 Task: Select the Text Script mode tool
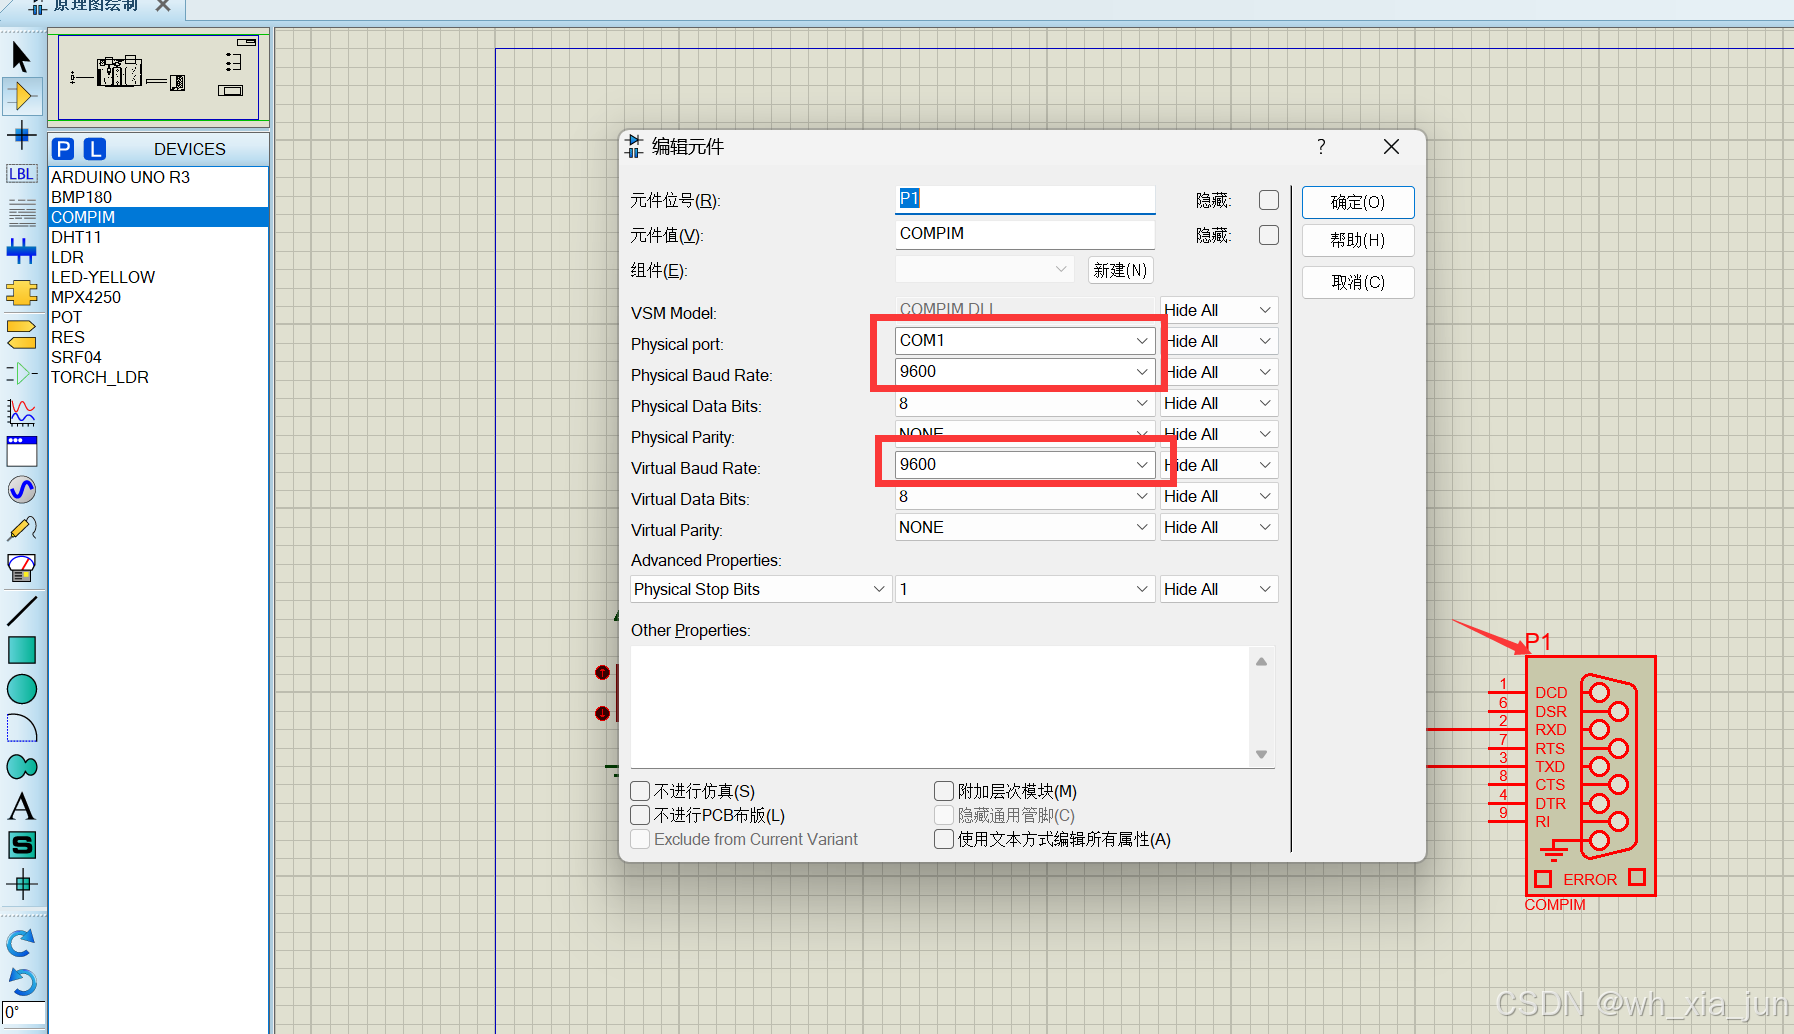click(21, 212)
